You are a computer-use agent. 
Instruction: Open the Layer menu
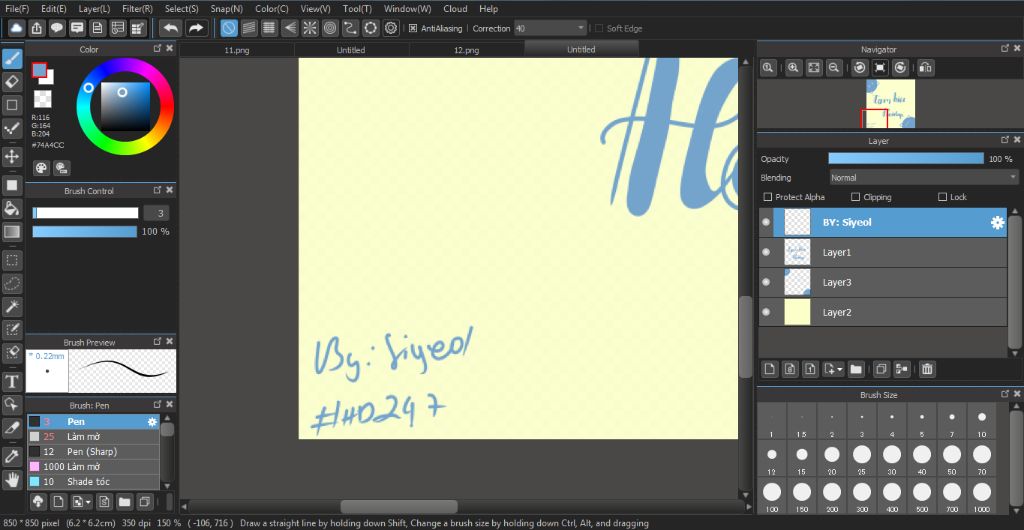pos(94,8)
